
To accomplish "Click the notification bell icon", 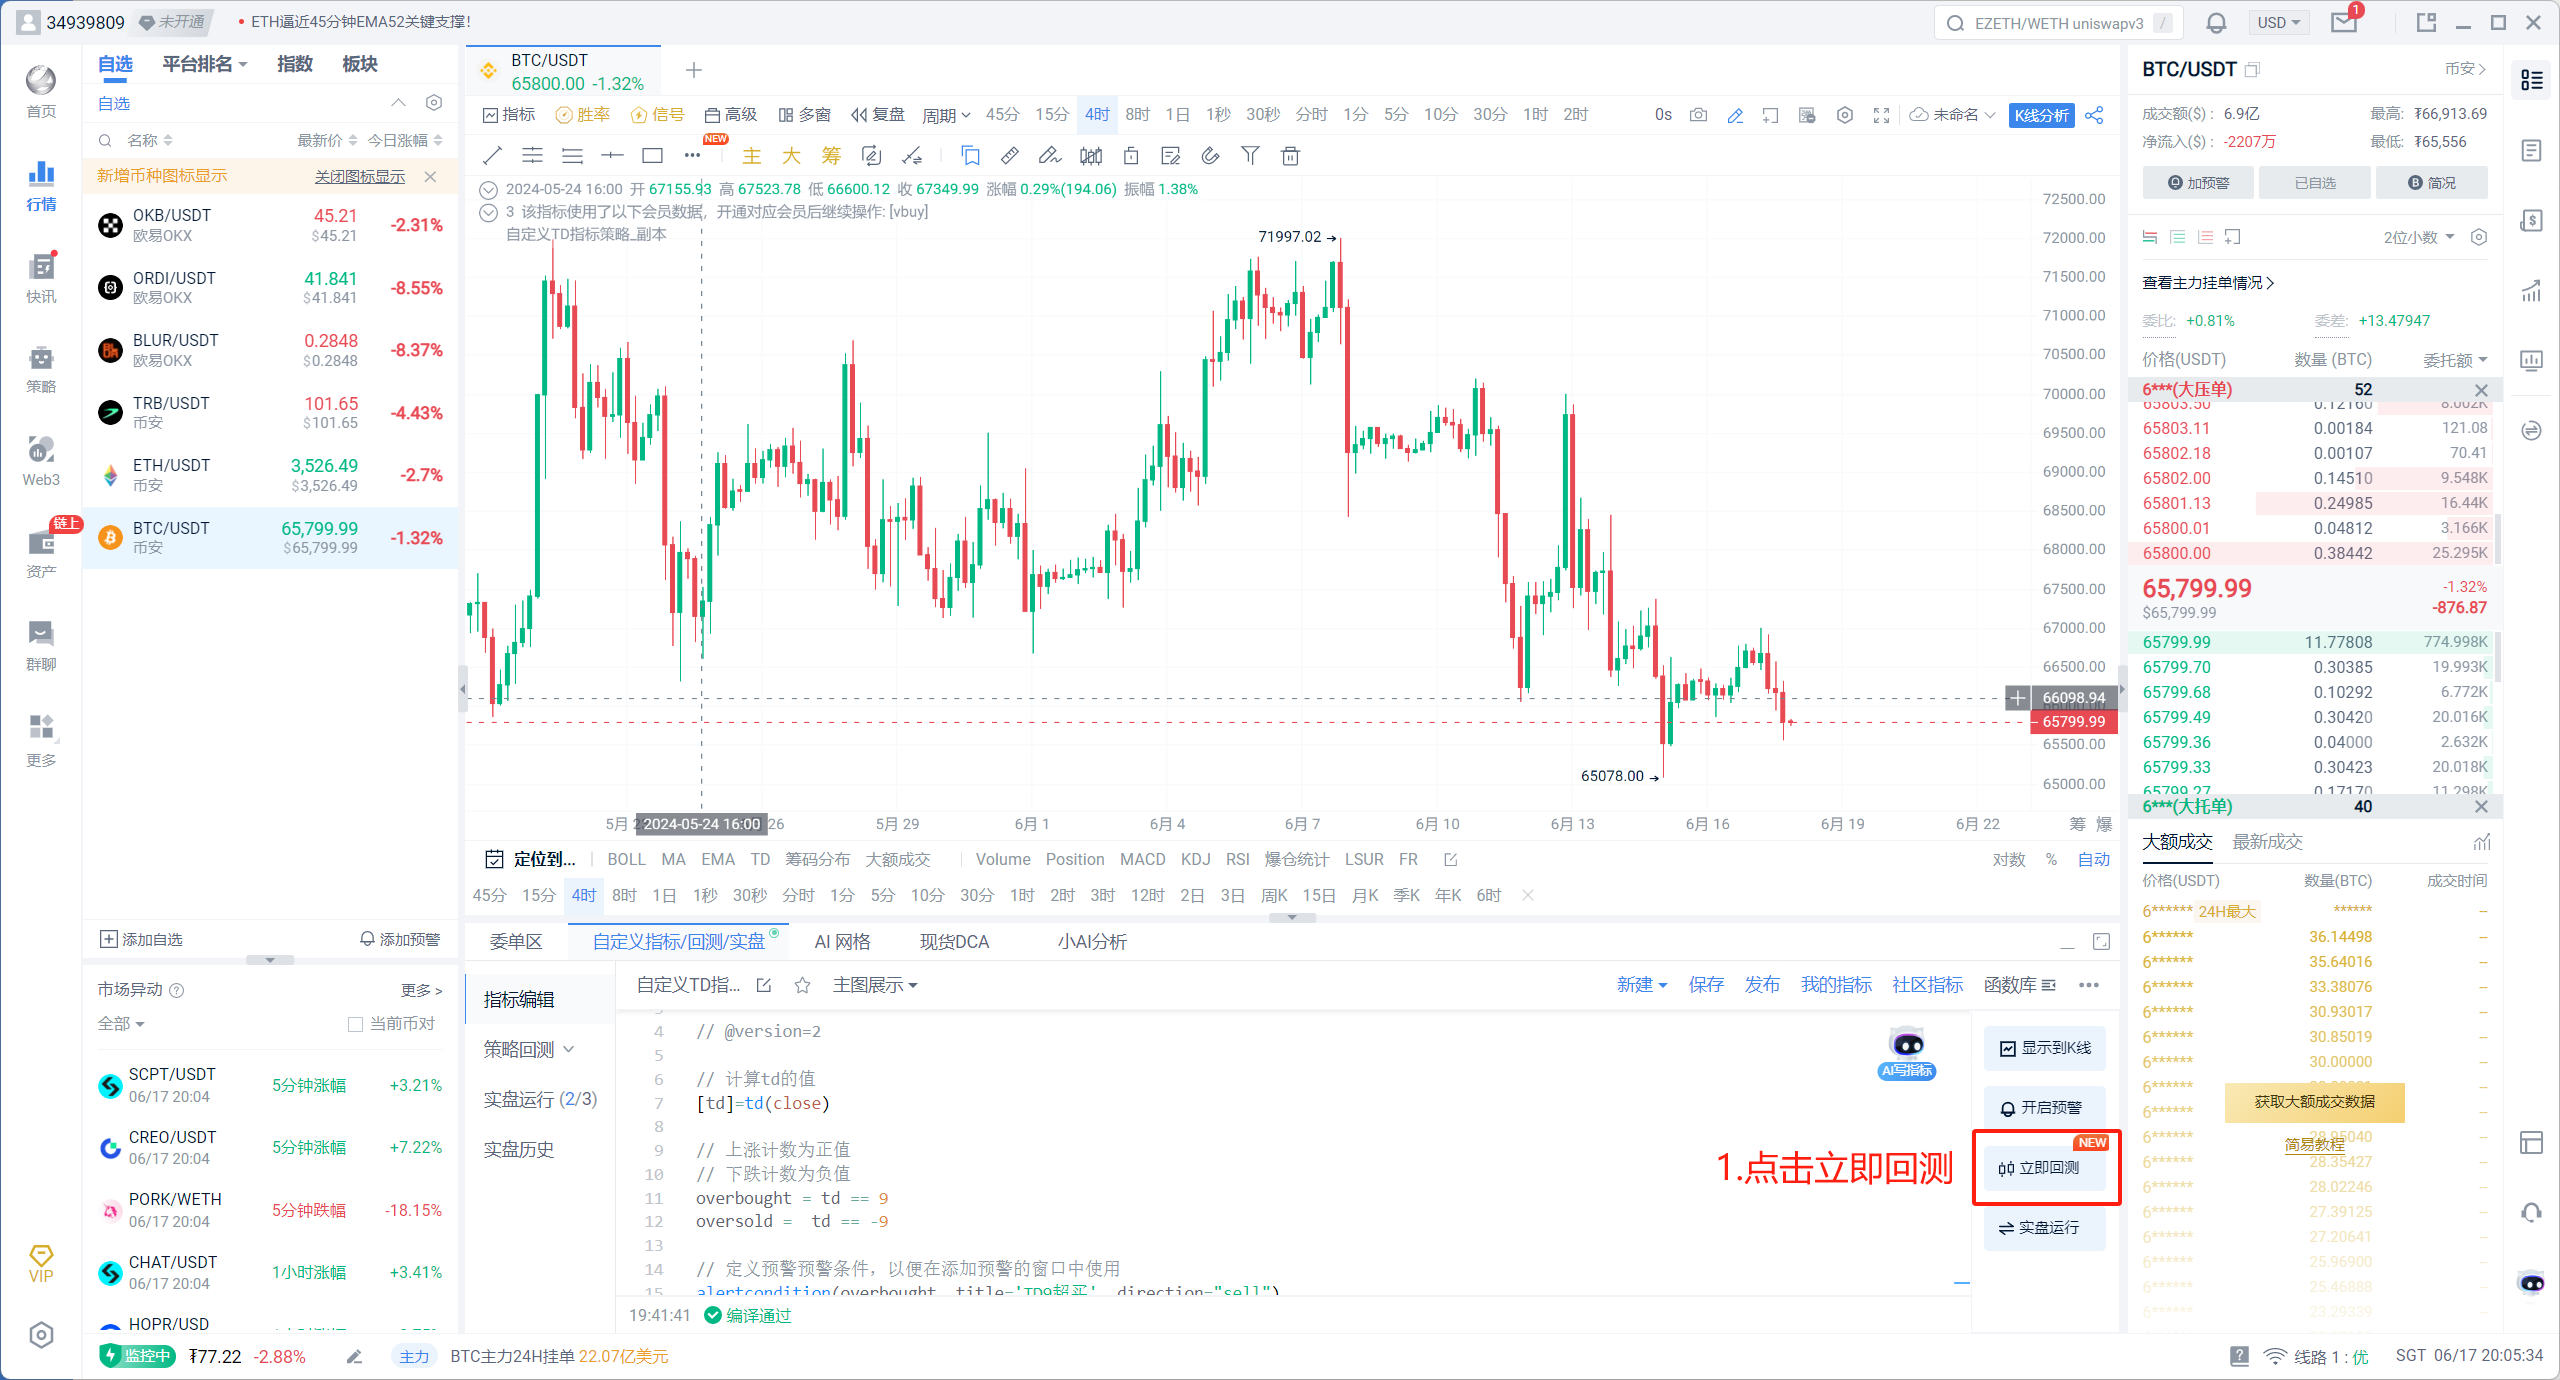I will point(2216,22).
